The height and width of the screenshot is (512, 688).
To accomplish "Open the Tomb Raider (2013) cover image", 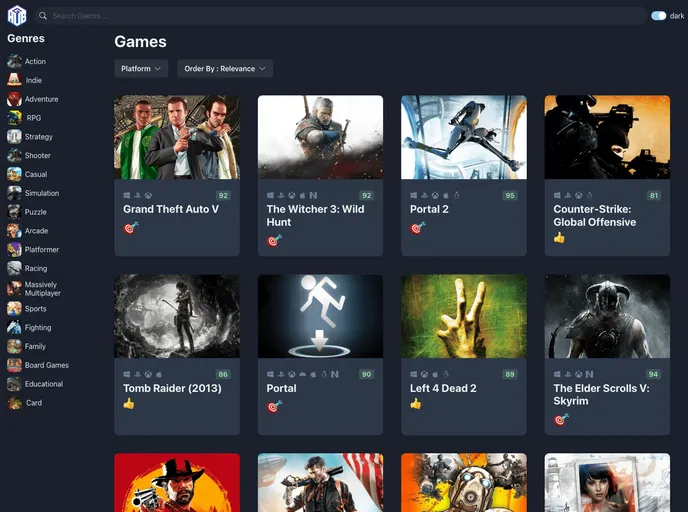I will click(x=177, y=316).
